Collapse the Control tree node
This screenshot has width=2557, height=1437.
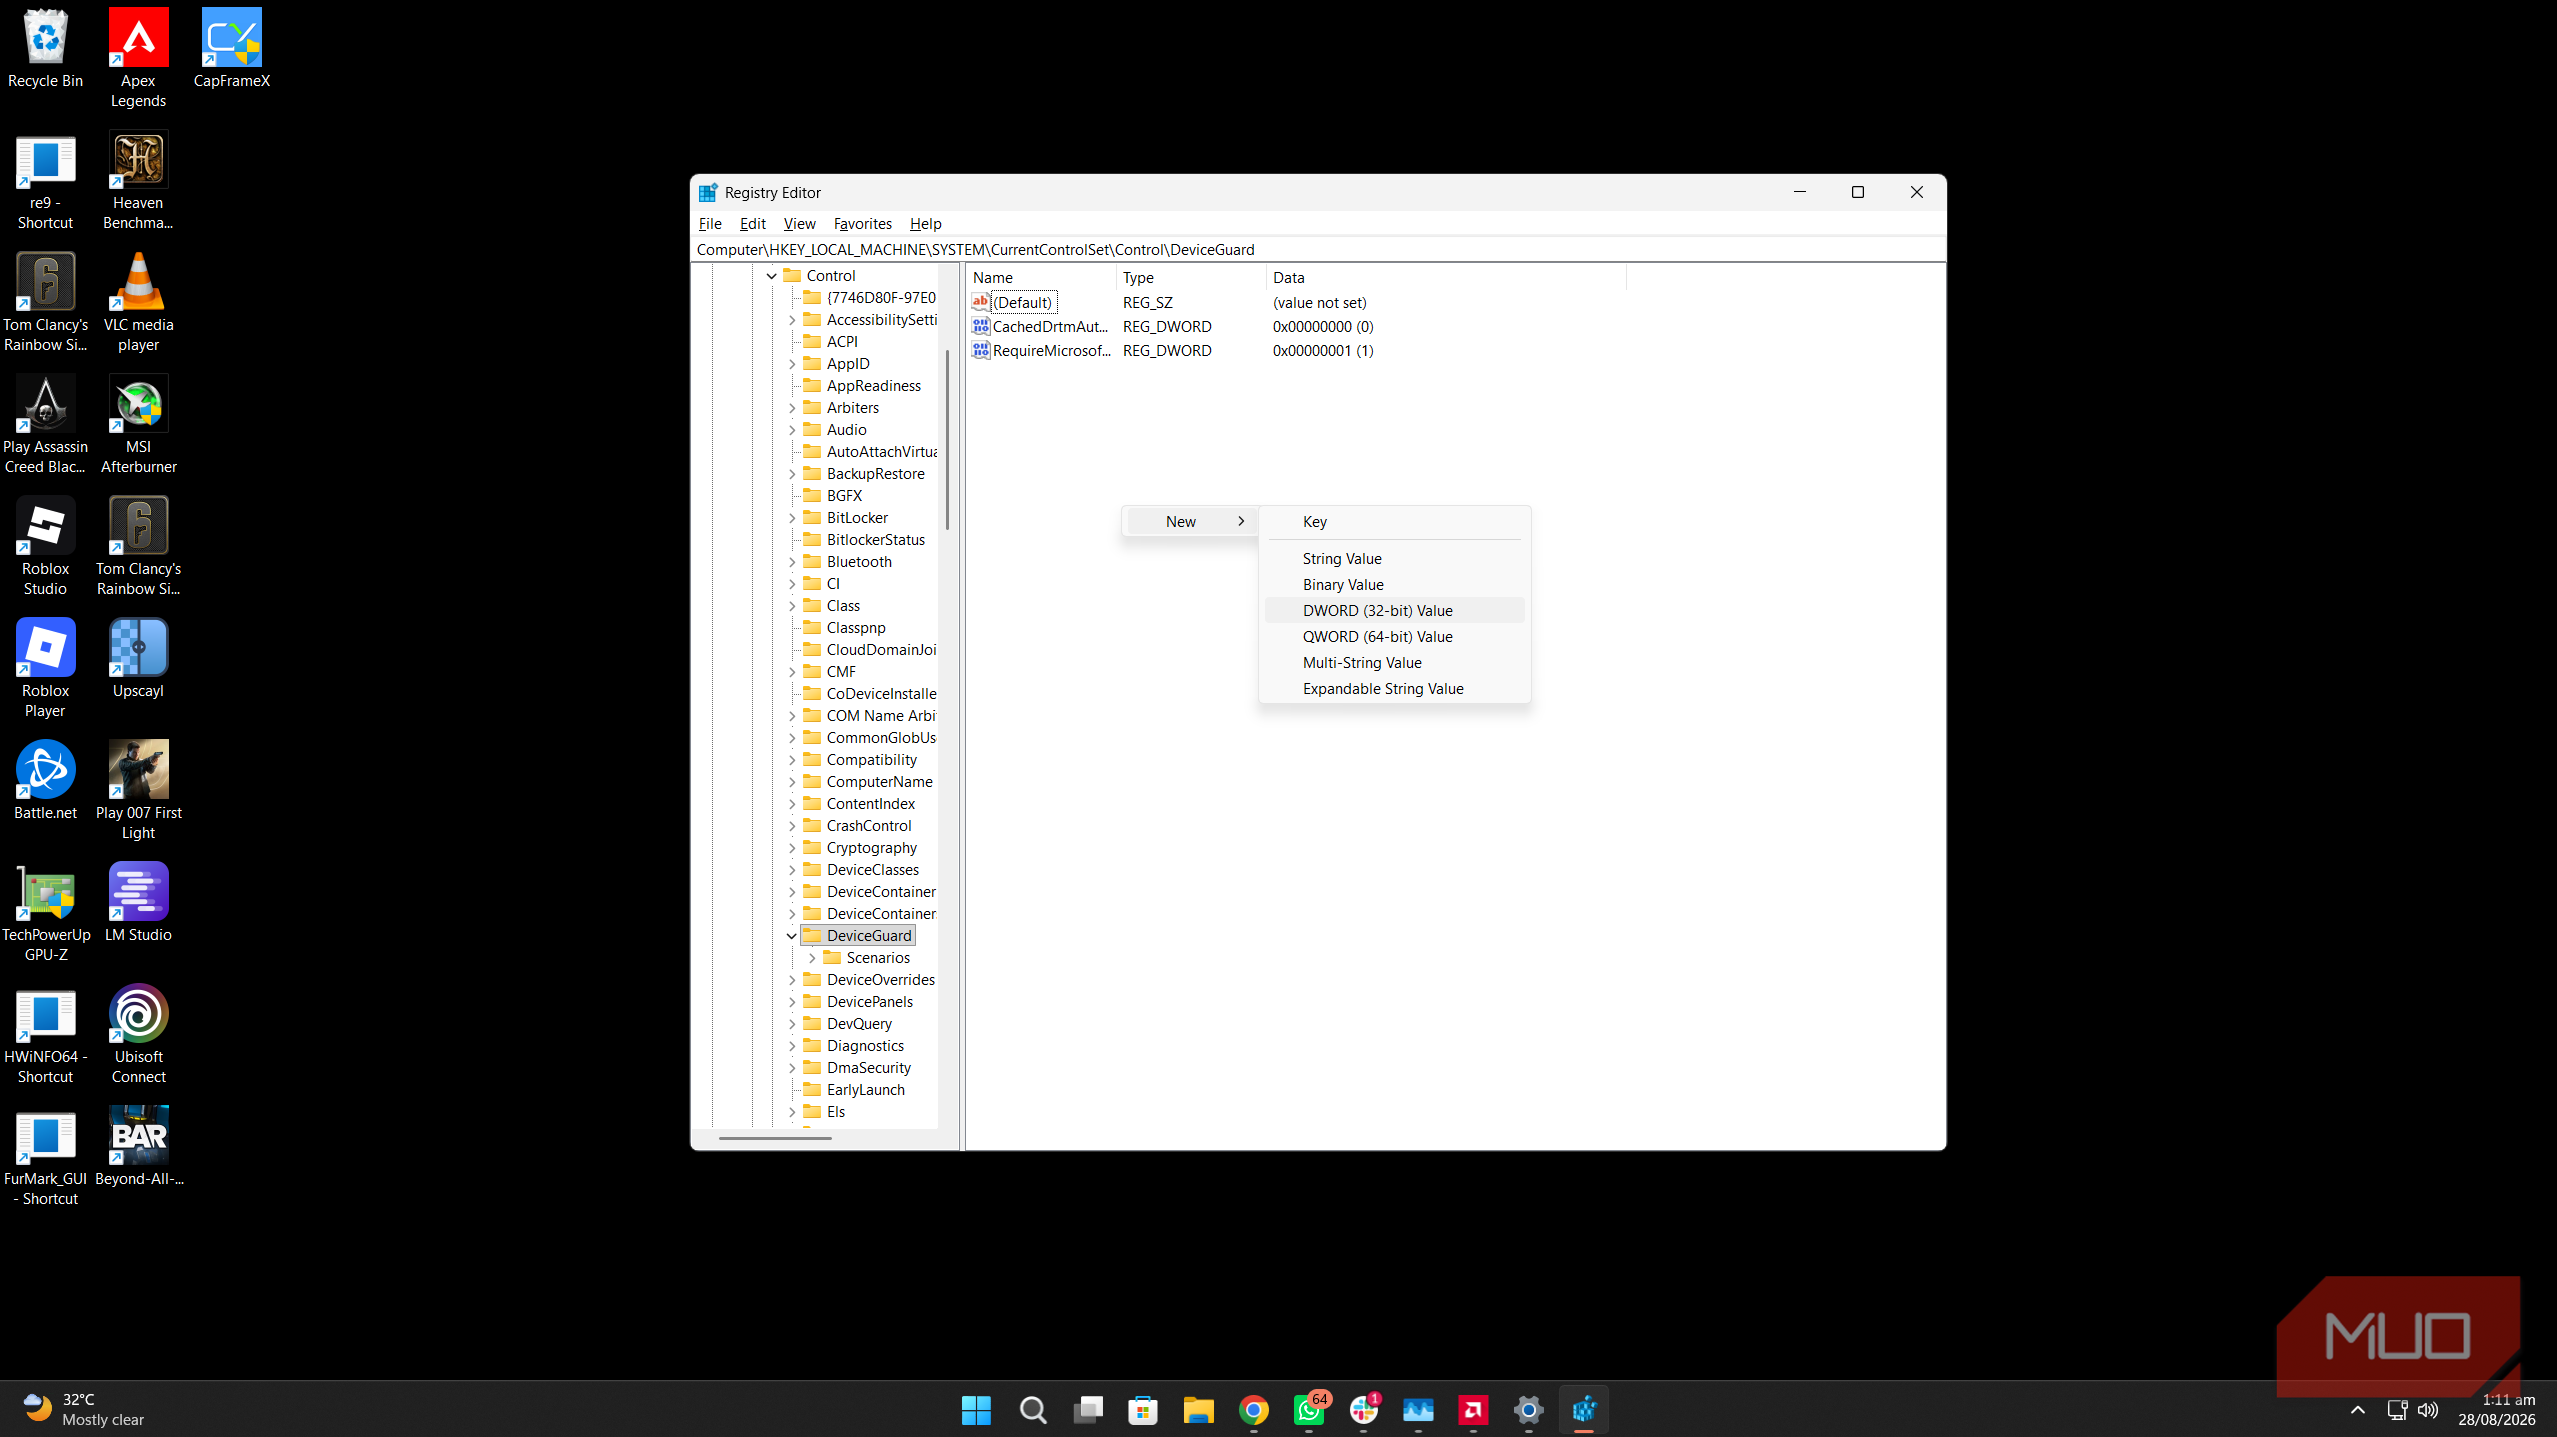(771, 276)
